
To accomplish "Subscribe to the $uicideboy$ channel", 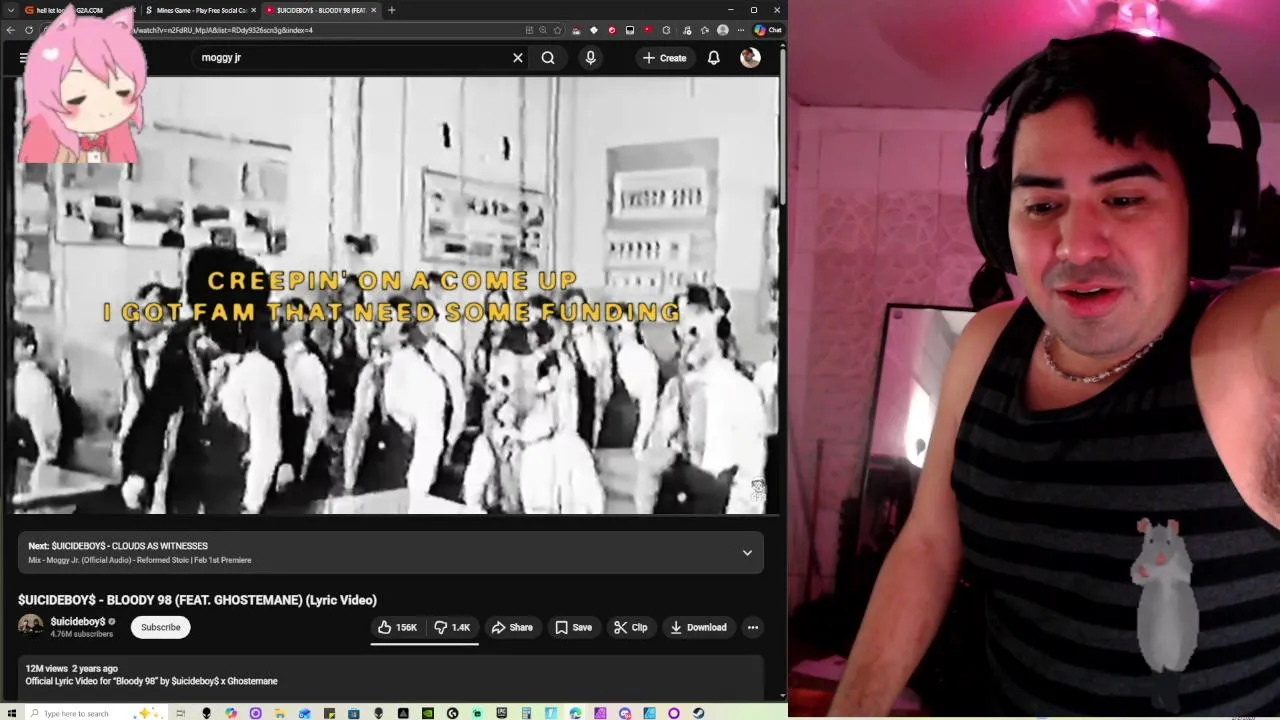I will click(x=160, y=627).
